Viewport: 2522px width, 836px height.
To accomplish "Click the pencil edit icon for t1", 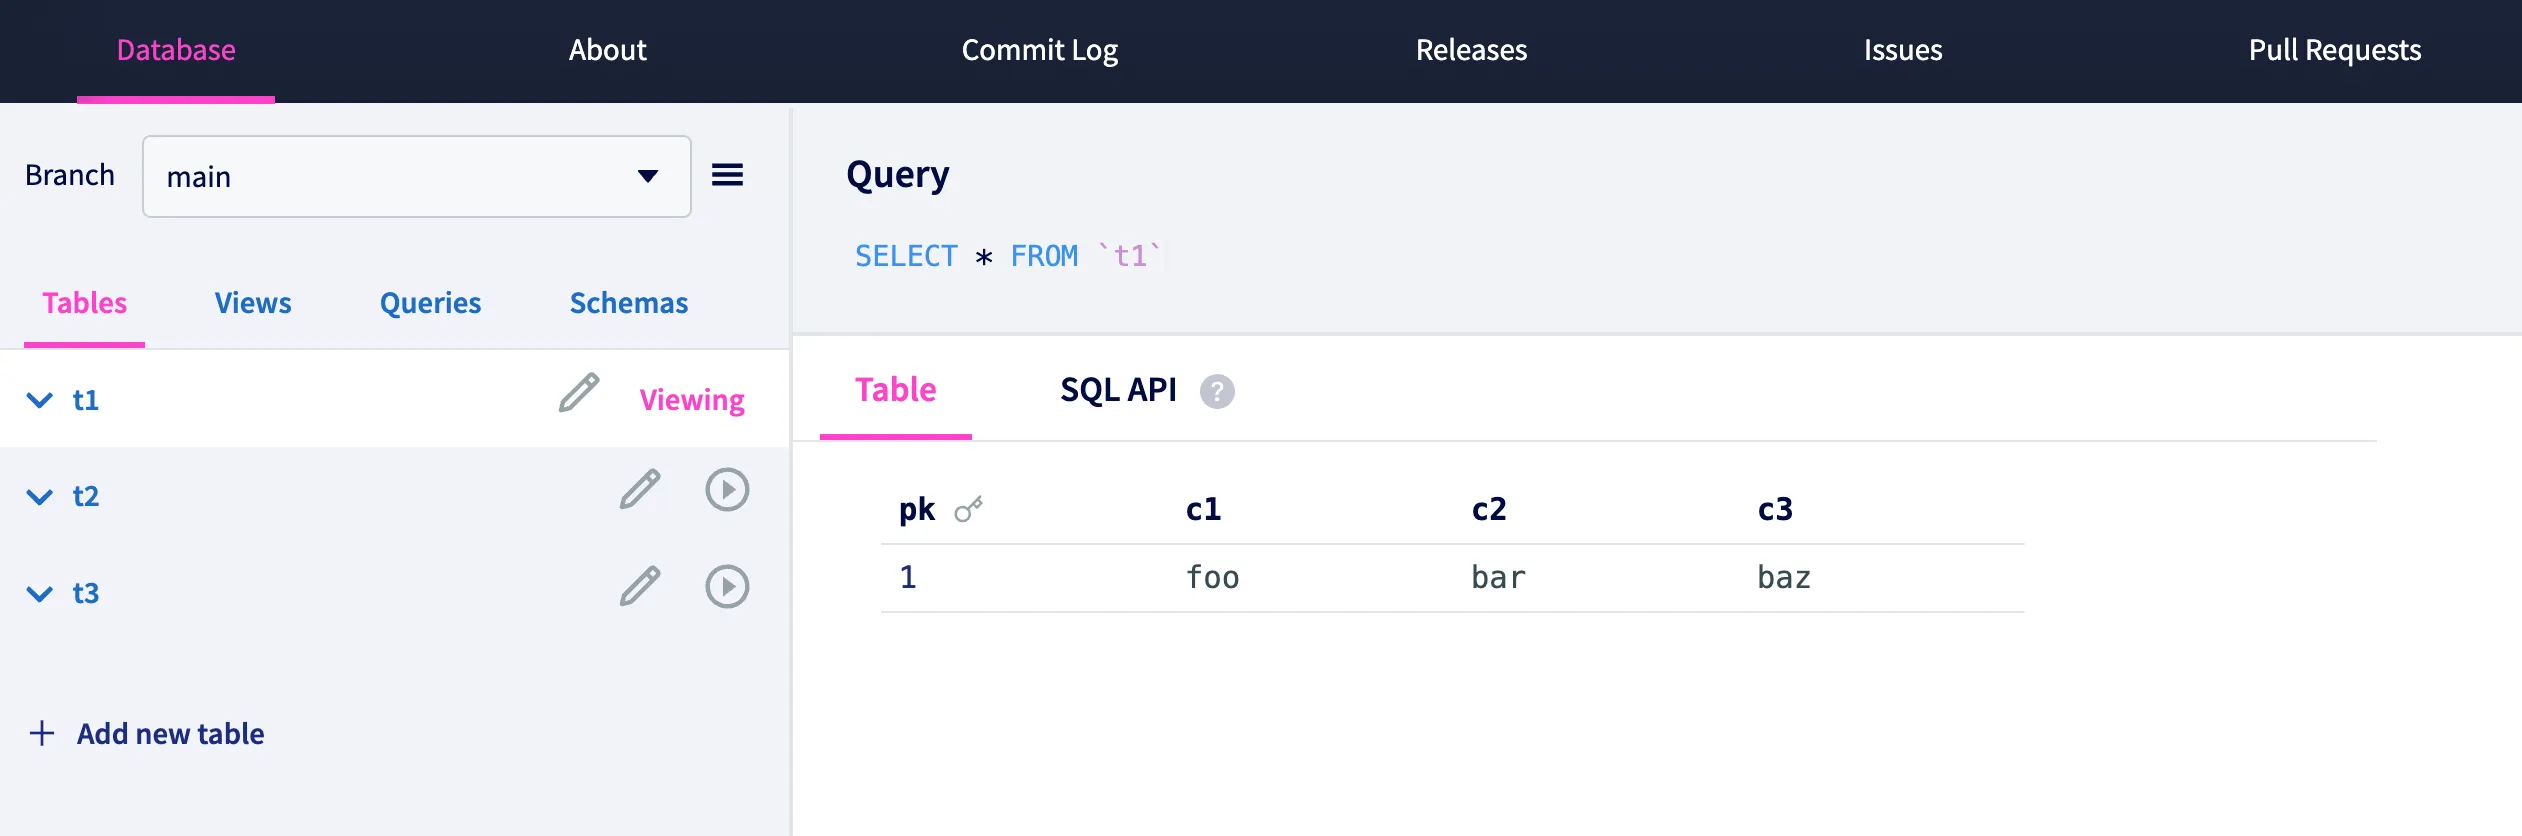I will pyautogui.click(x=578, y=393).
